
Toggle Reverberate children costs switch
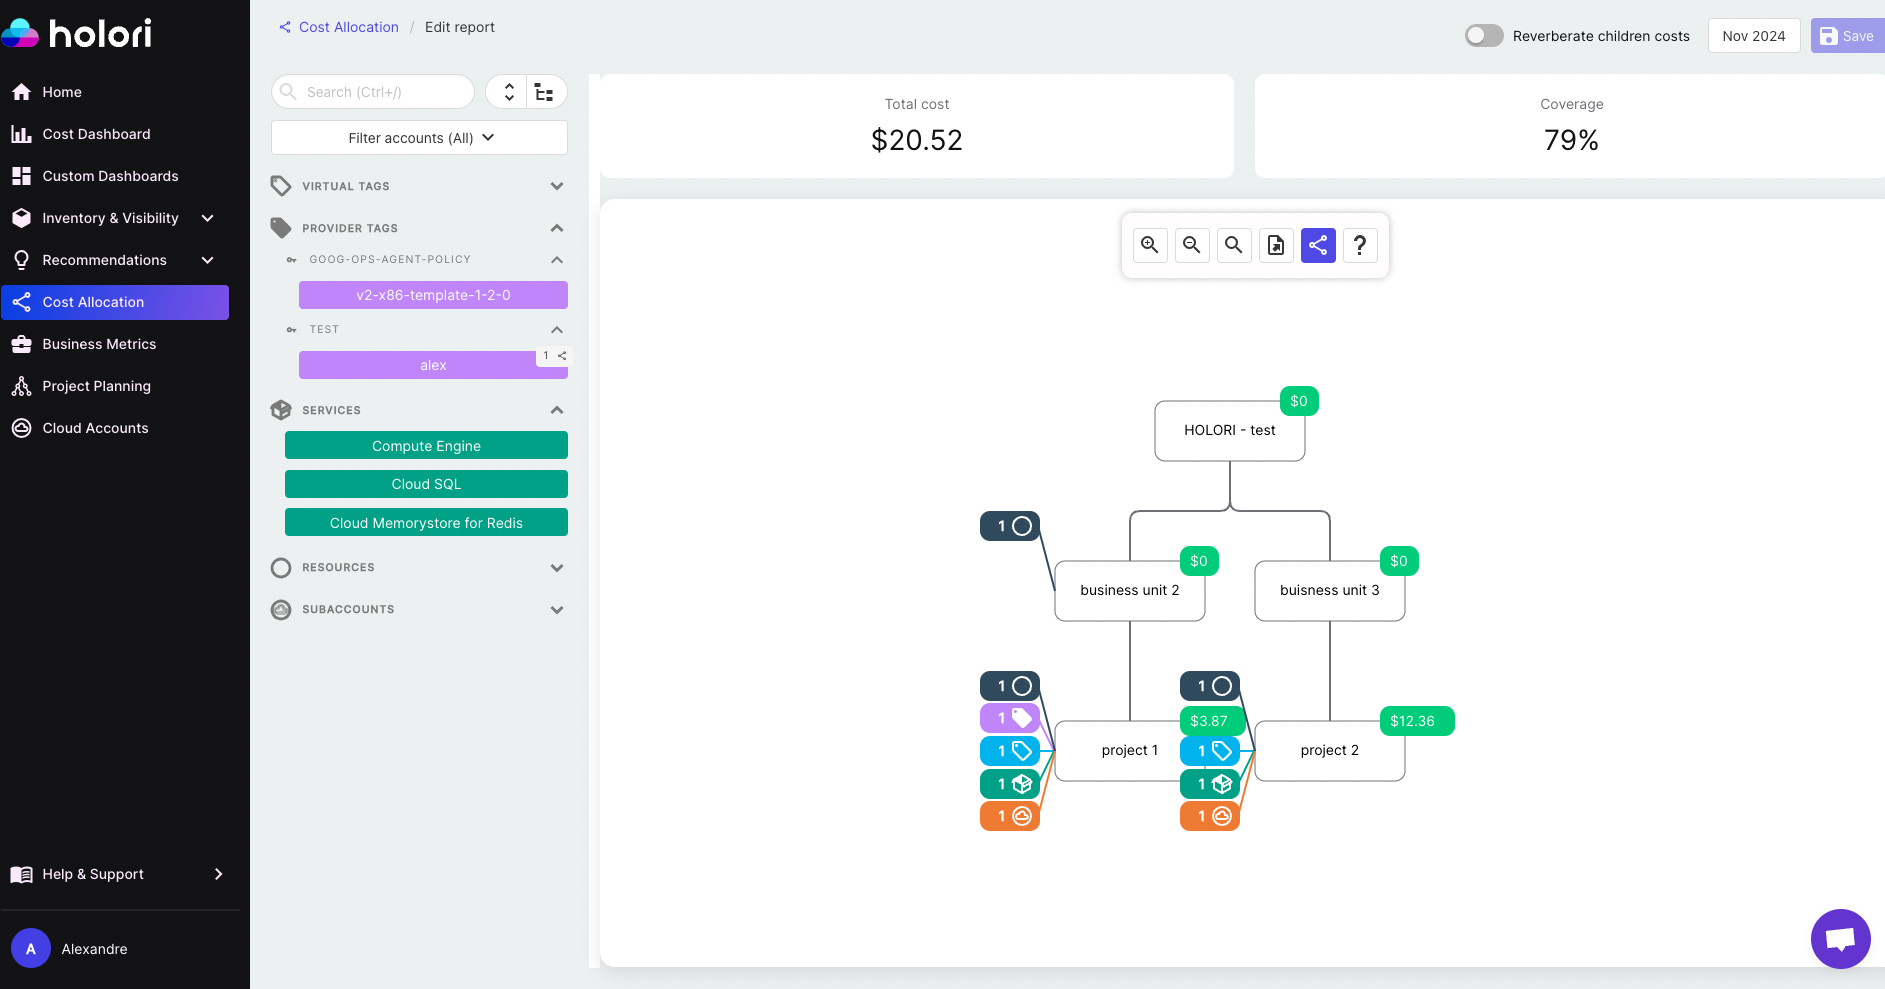(1484, 36)
